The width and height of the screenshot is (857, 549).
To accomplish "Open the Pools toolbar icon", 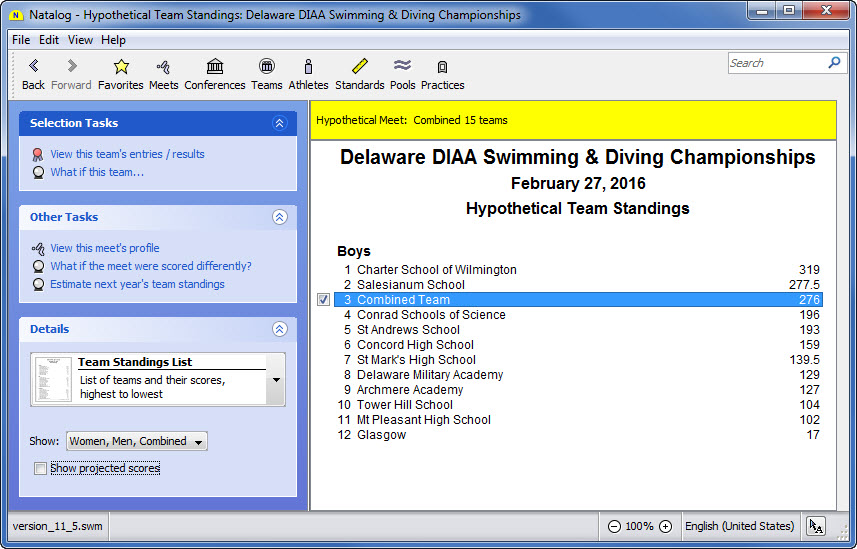I will [402, 67].
